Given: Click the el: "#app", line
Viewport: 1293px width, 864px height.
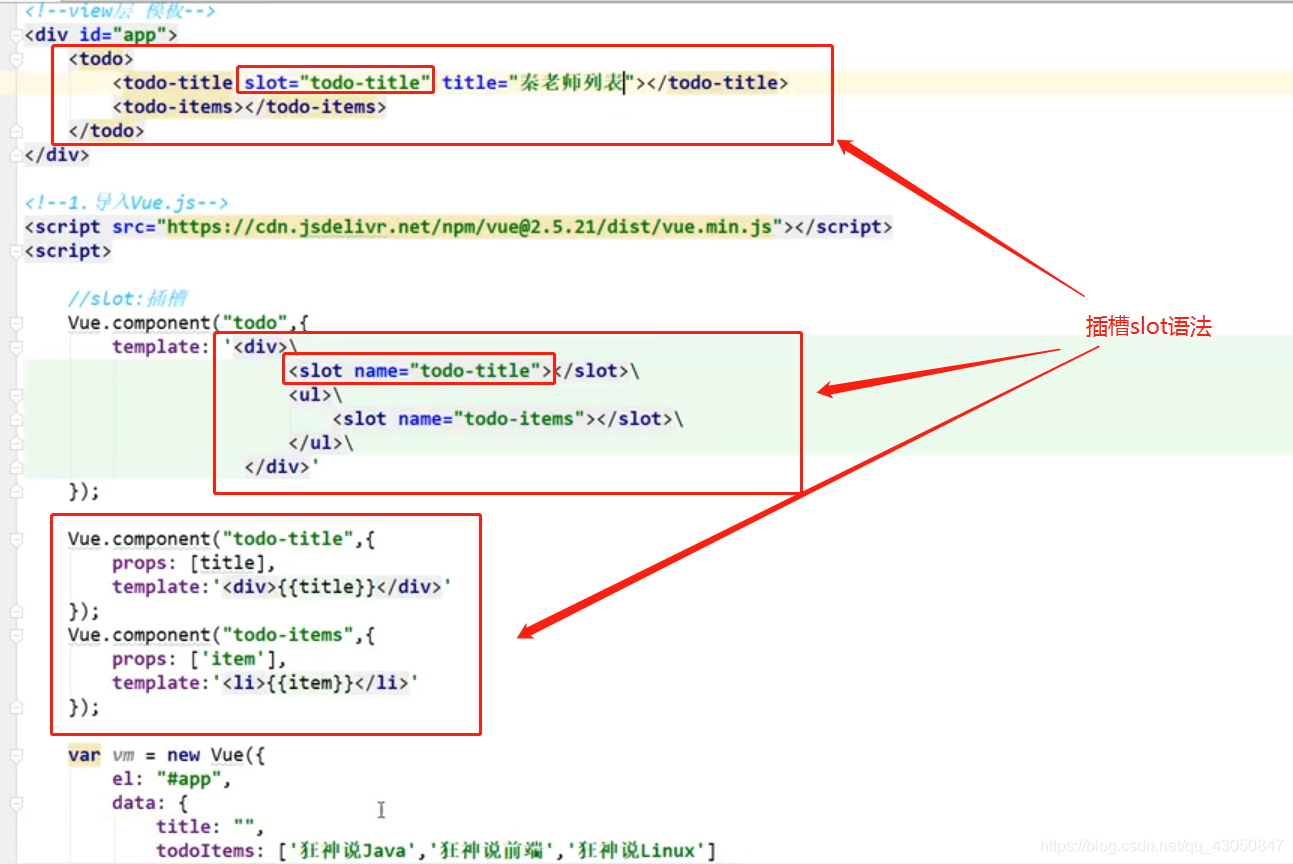Looking at the screenshot, I should click(x=172, y=779).
